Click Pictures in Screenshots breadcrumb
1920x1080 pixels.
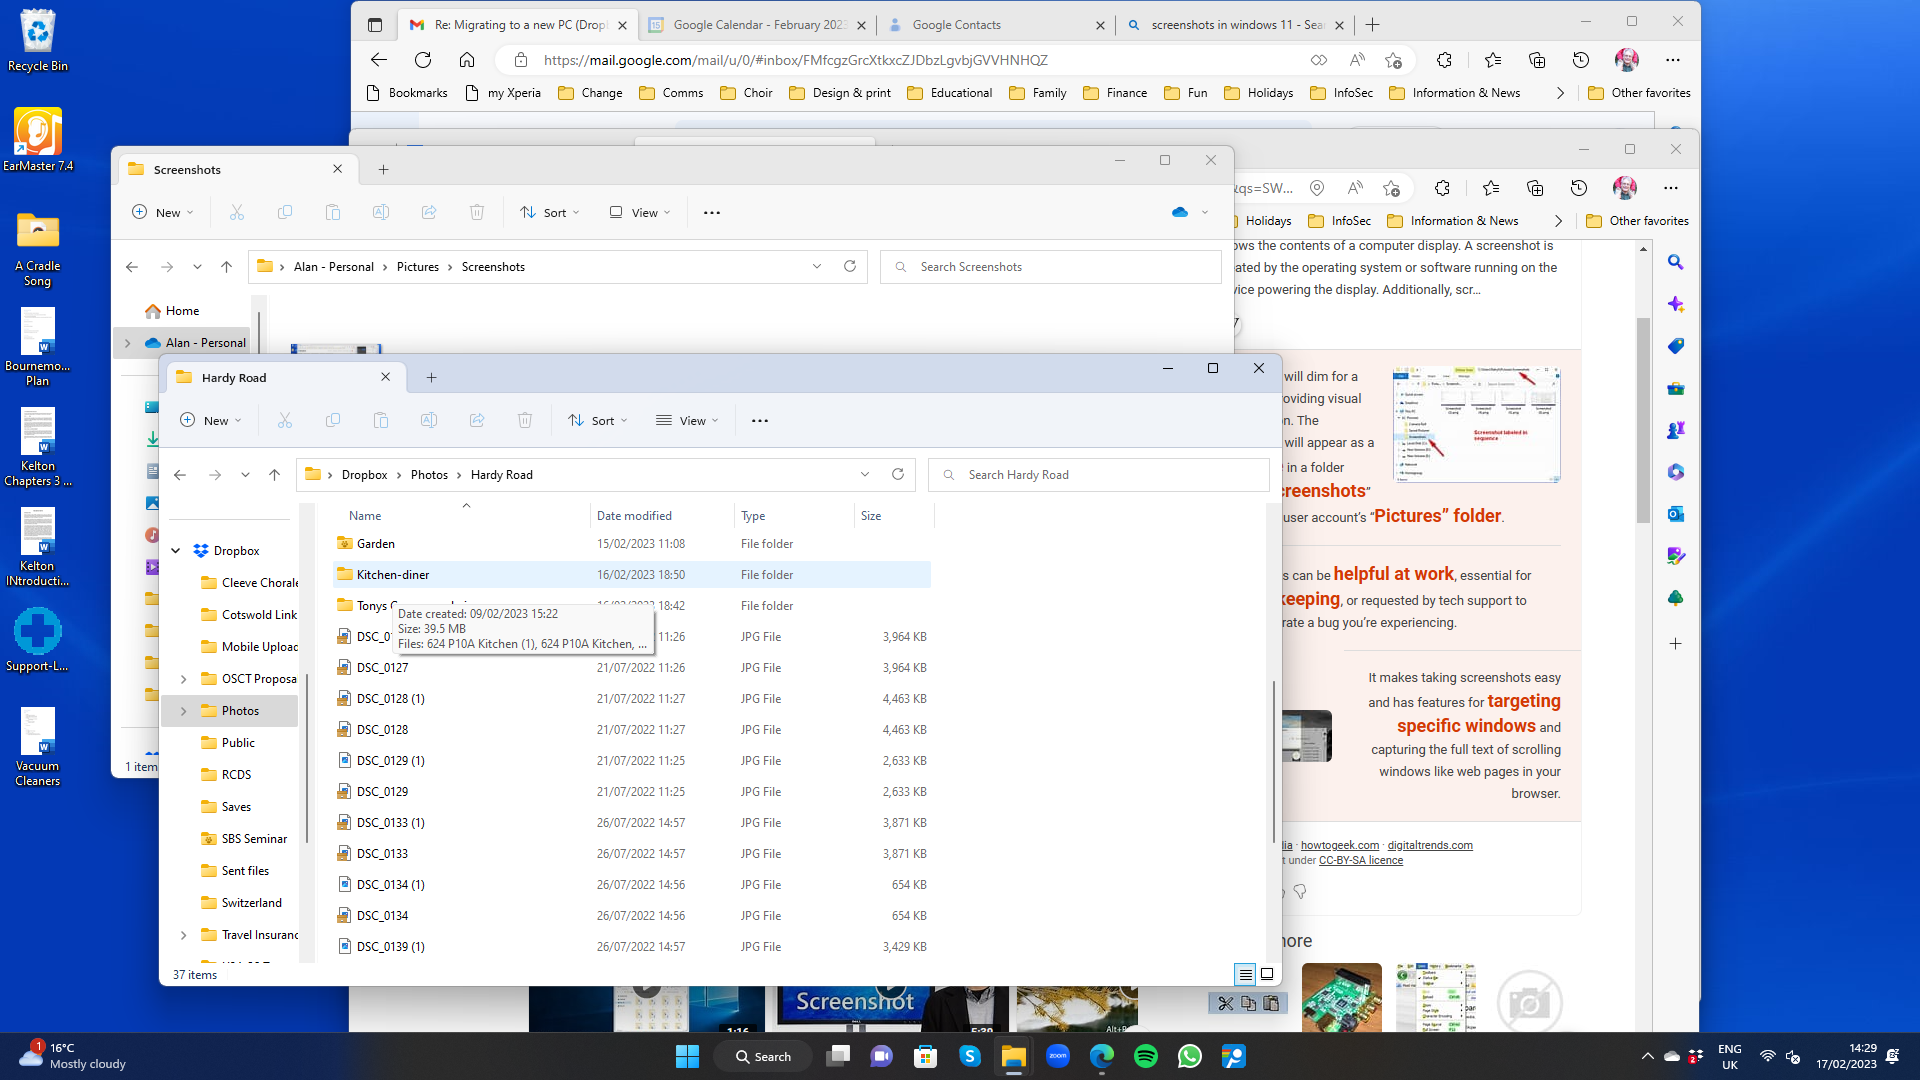418,267
